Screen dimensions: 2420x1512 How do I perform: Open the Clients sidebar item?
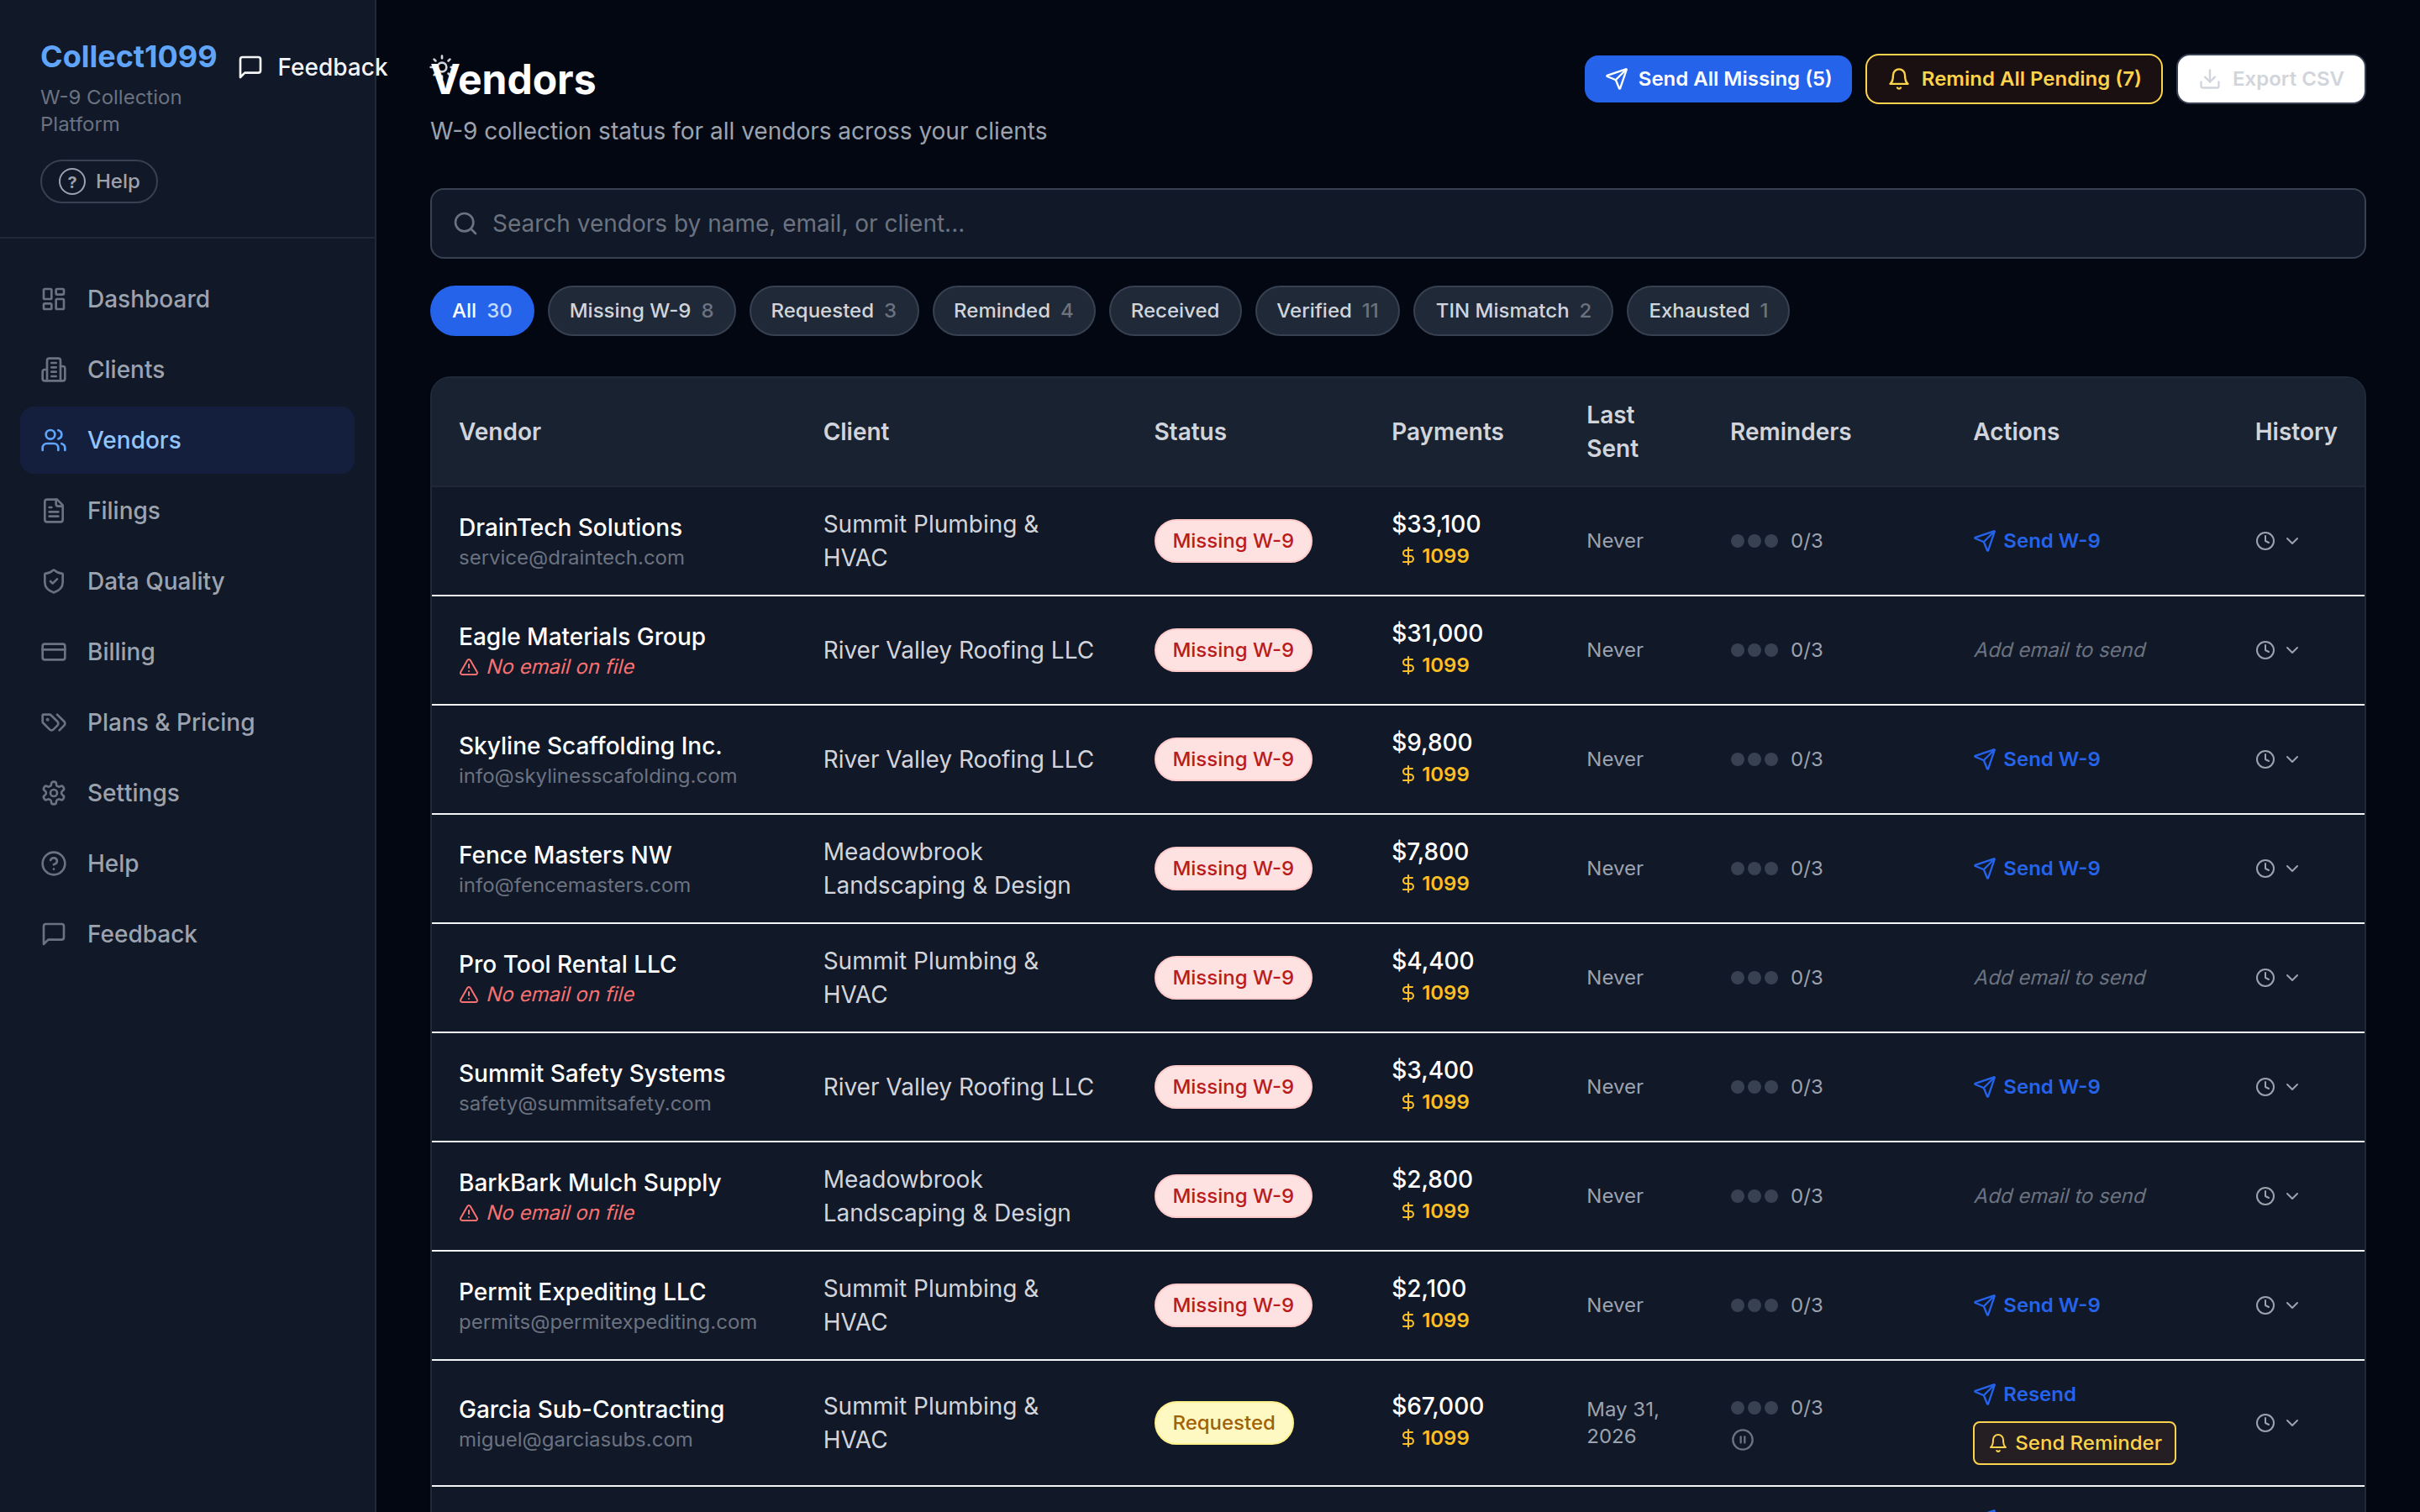click(187, 370)
